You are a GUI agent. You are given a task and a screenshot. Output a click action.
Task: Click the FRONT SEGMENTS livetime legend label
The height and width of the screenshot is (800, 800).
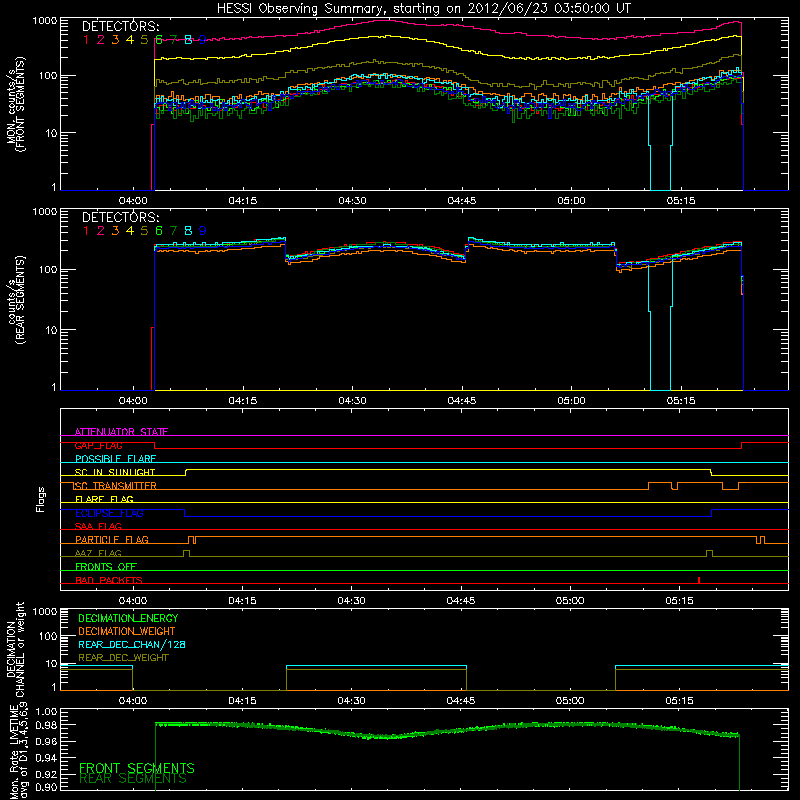tap(137, 768)
